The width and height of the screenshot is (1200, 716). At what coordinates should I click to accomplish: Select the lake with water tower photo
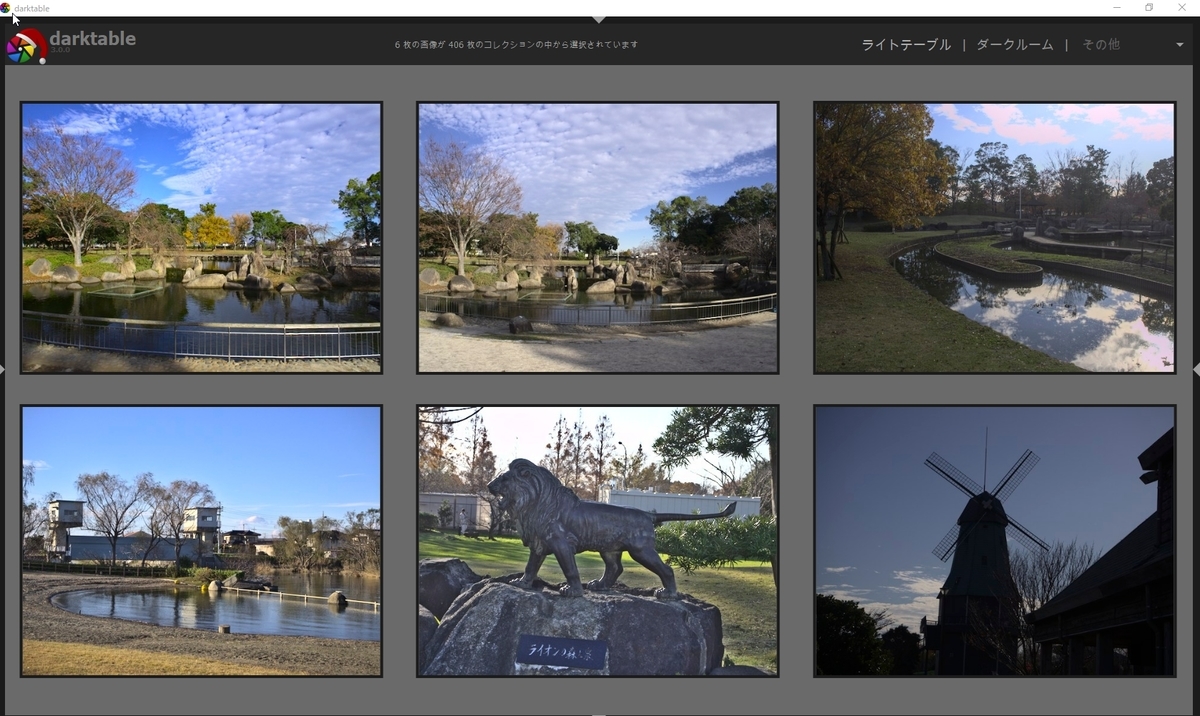point(201,541)
